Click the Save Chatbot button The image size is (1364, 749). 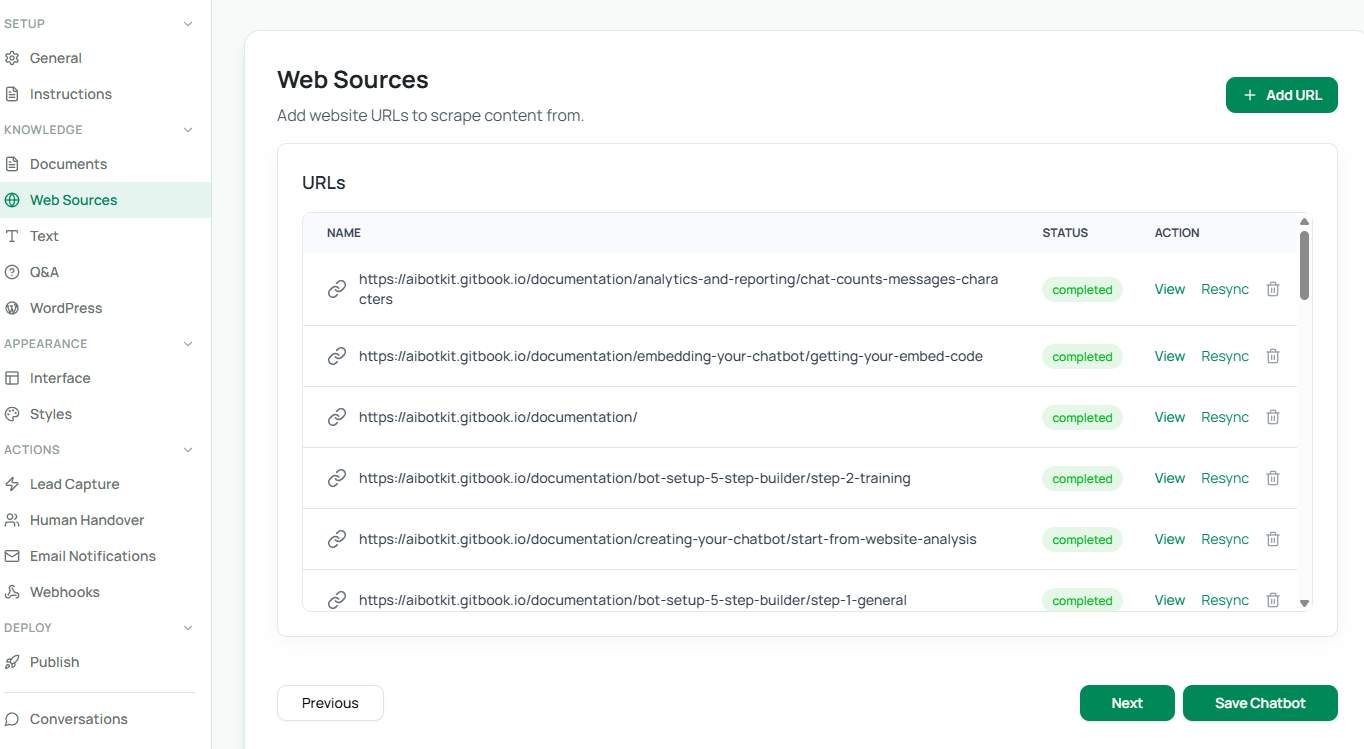tap(1259, 703)
